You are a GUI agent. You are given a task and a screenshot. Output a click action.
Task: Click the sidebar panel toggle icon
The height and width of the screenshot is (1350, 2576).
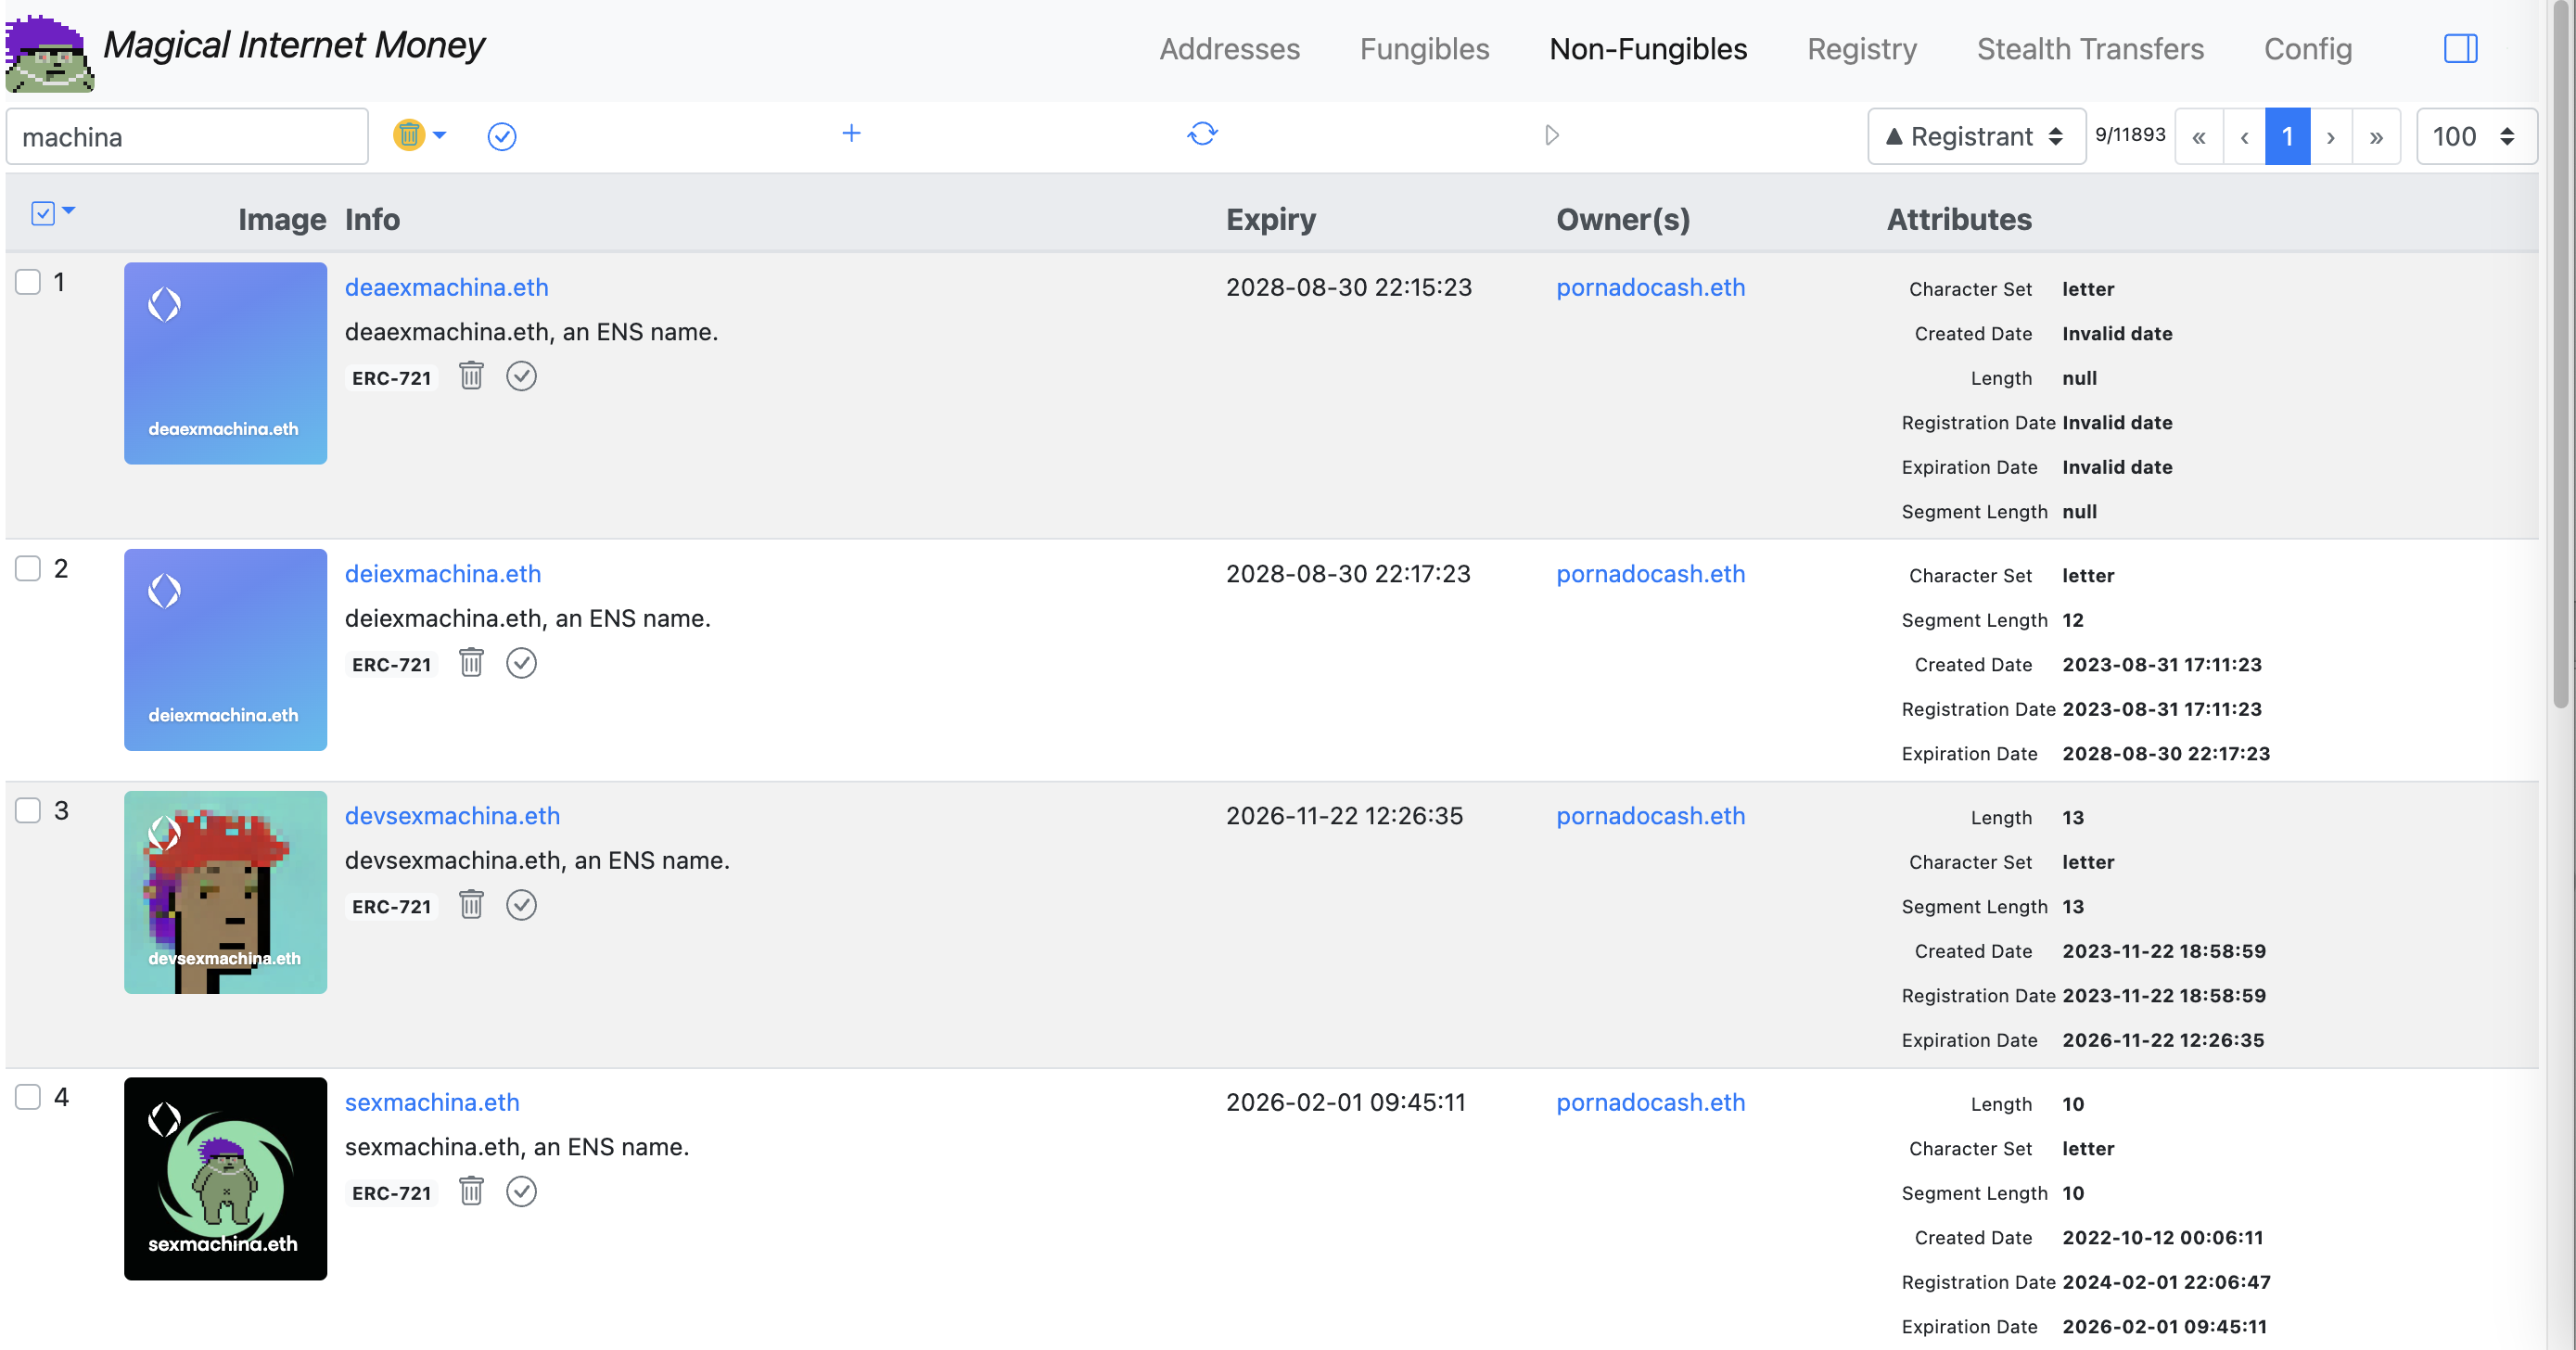[2460, 49]
